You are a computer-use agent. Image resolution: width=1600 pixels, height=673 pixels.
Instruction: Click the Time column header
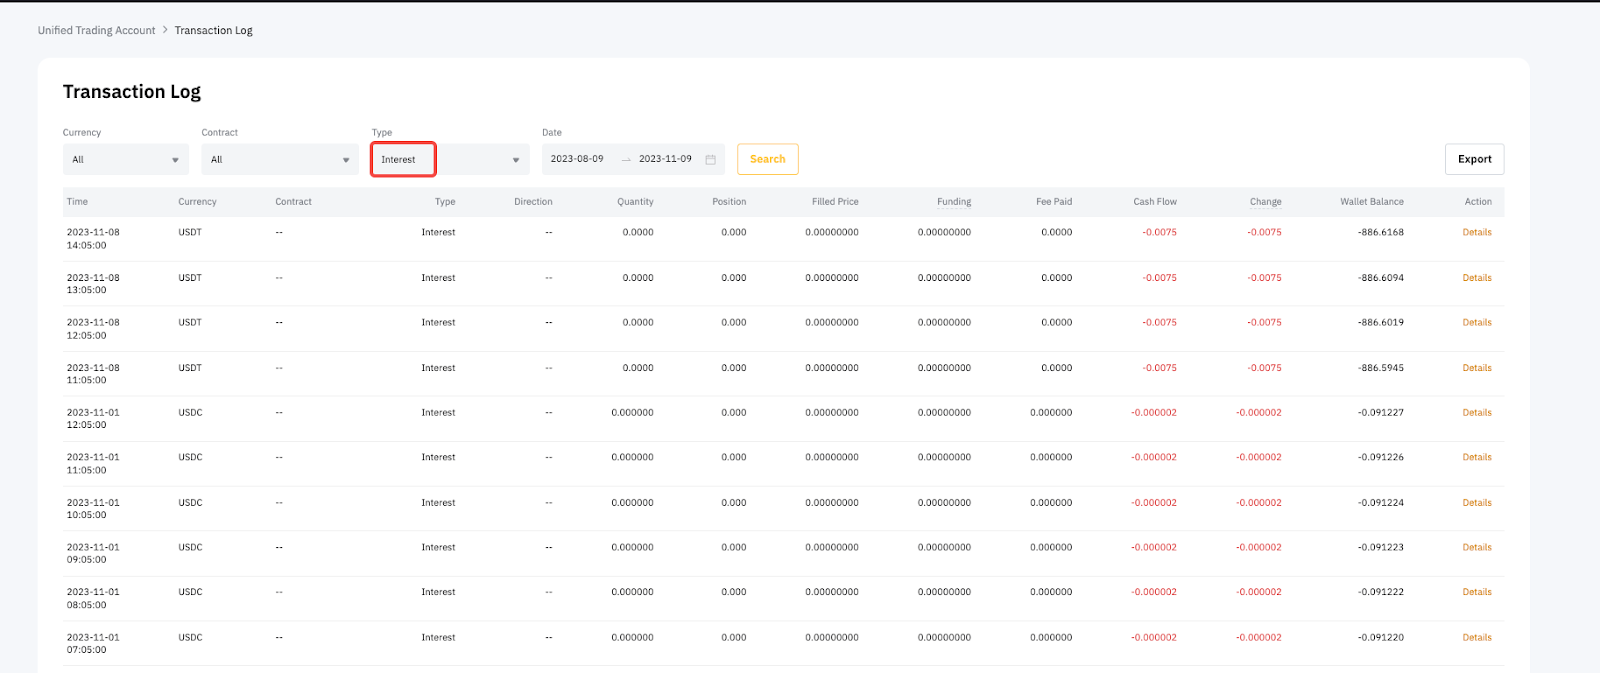(77, 202)
